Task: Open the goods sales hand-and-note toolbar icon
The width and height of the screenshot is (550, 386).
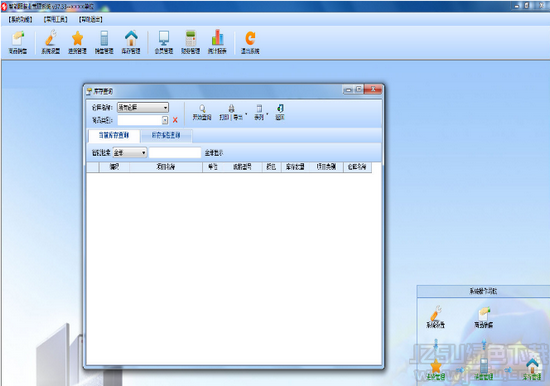Action: point(18,39)
